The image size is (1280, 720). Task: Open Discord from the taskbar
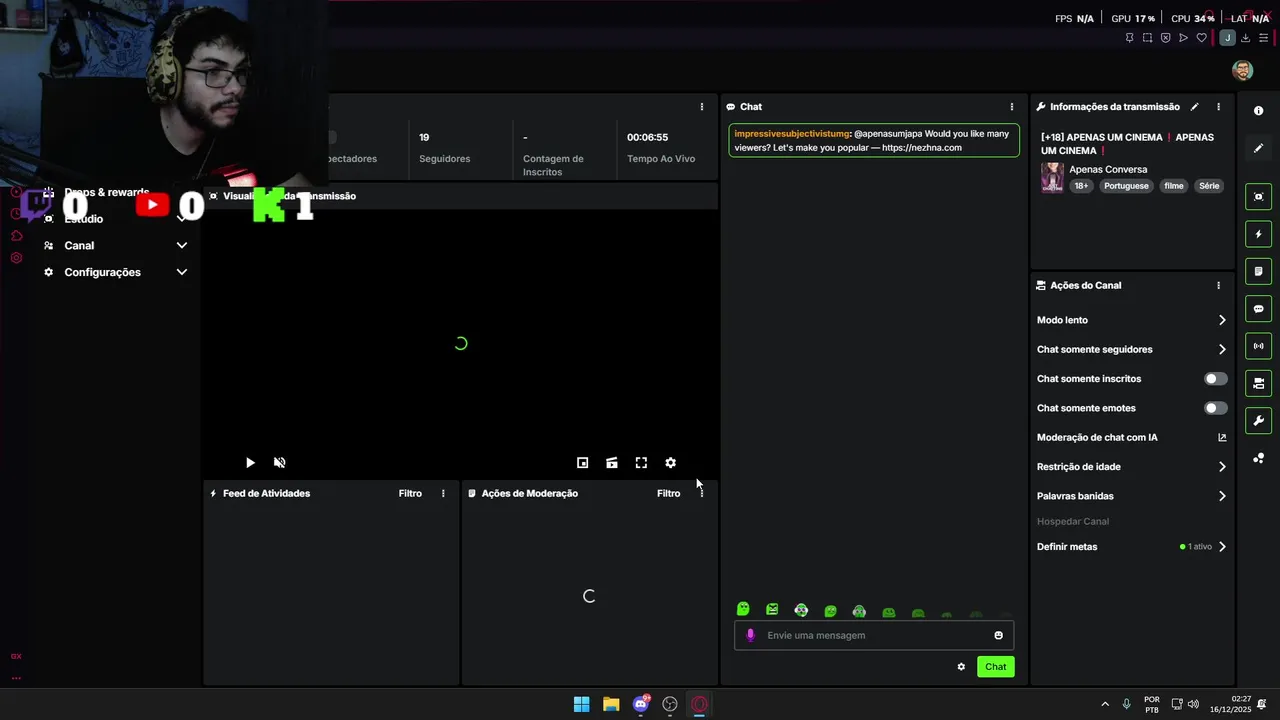point(641,704)
